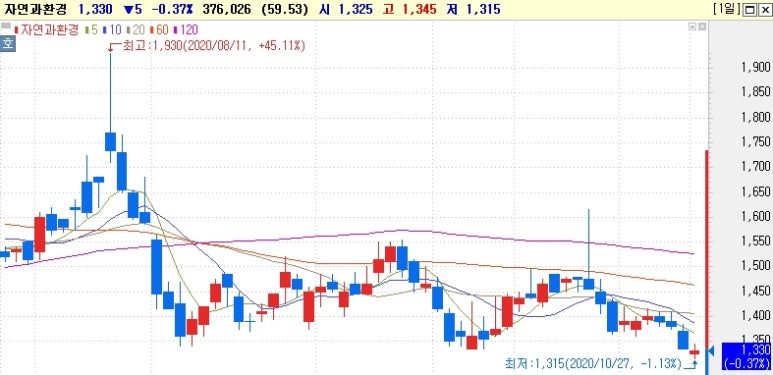Viewport: 773px width, 375px height.
Task: Click the peak candlestick with 1,930 wick
Action: pyautogui.click(x=110, y=141)
